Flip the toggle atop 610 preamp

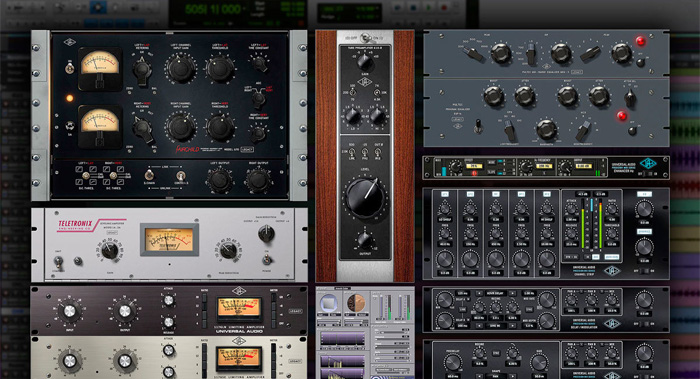(365, 37)
